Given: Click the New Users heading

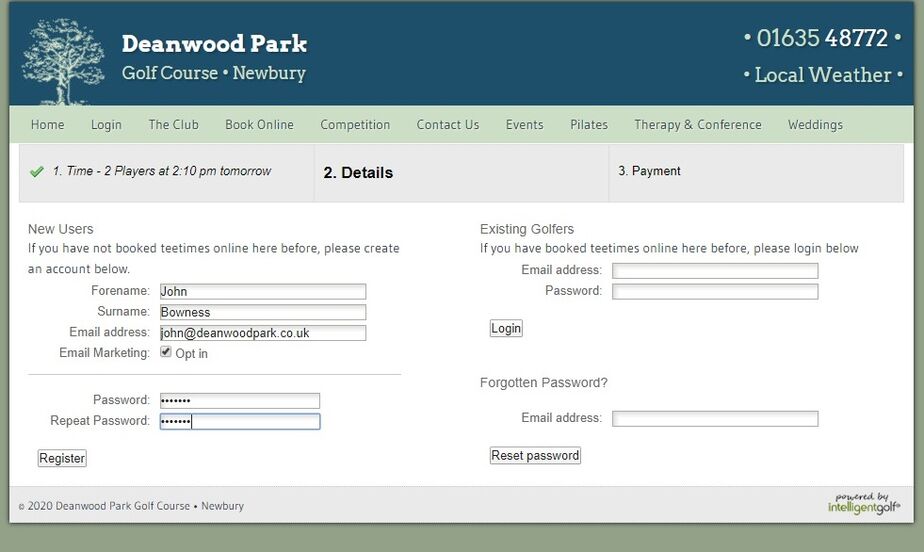Looking at the screenshot, I should tap(61, 229).
